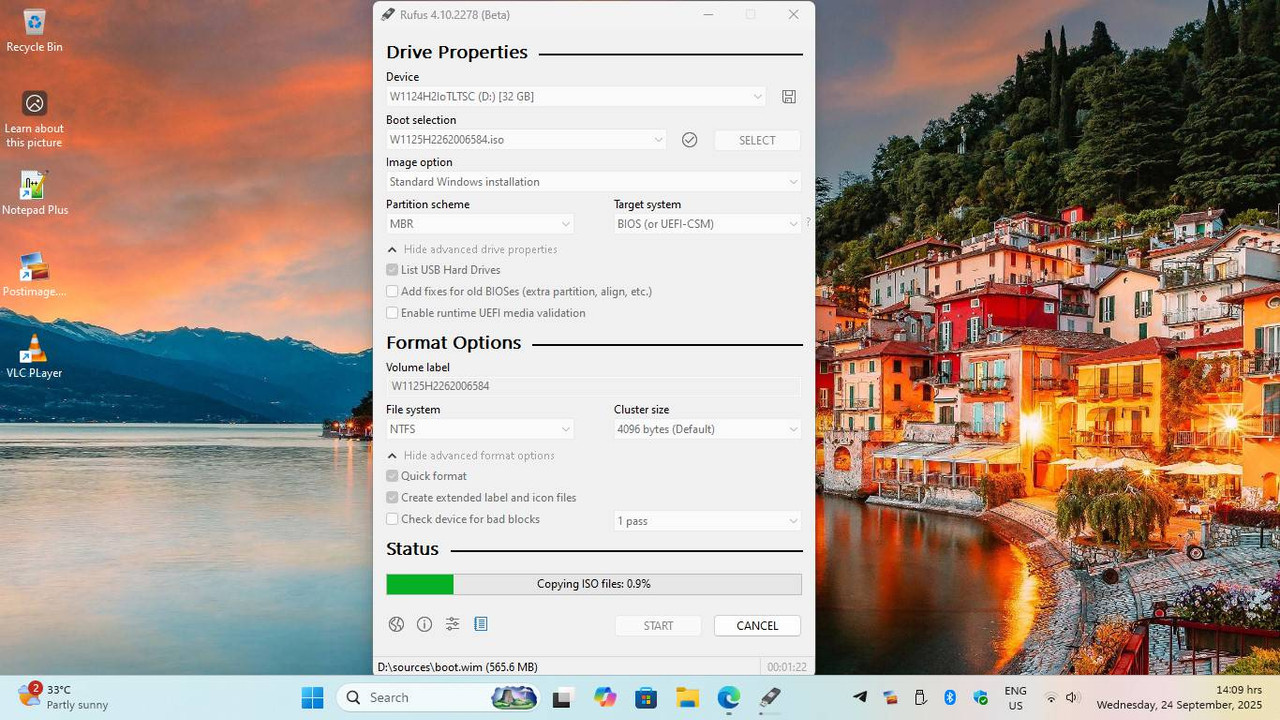This screenshot has width=1280, height=720.
Task: Click the weather widget 33°C Partly sunny
Action: 62,696
